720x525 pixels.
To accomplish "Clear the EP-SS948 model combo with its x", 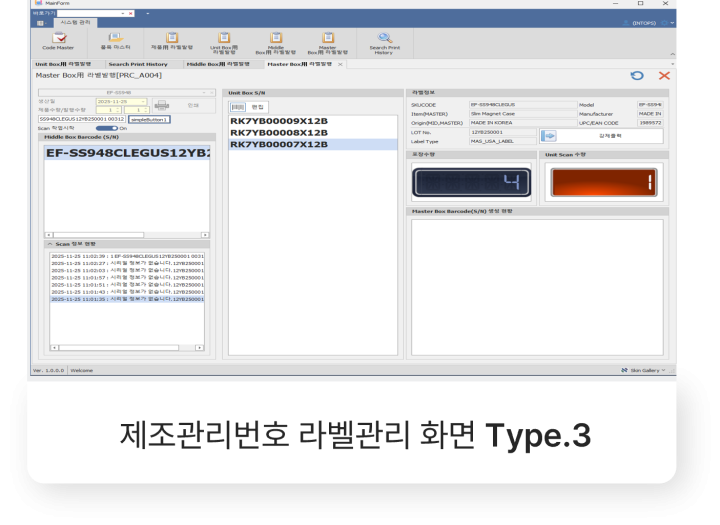I will pos(211,92).
